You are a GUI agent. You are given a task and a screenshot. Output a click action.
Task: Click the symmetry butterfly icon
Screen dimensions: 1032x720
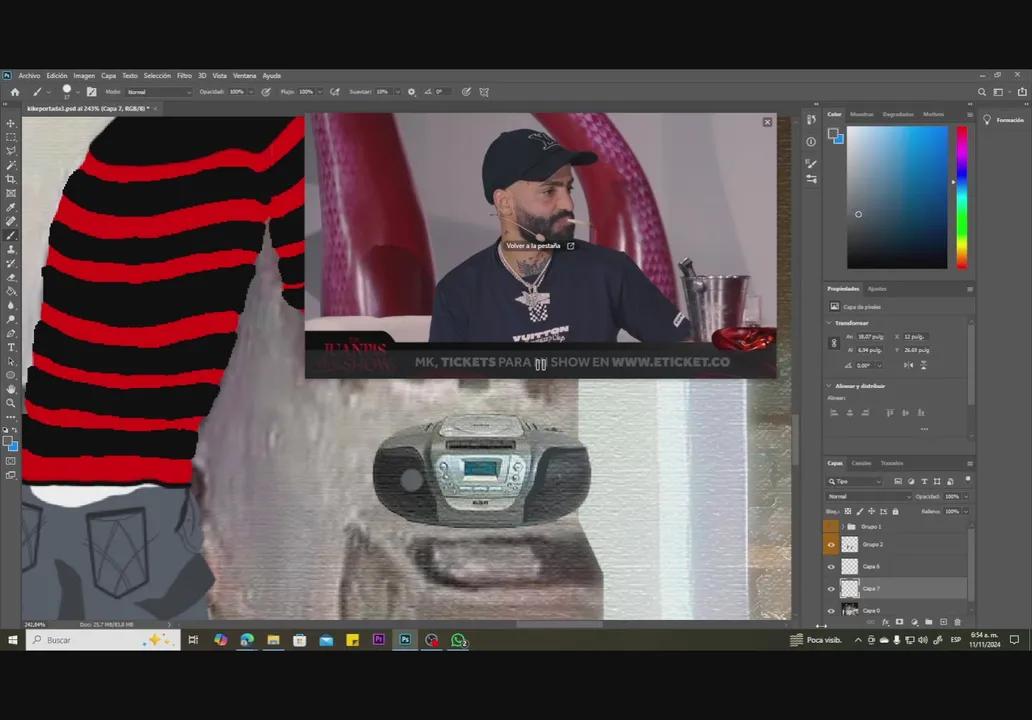[x=484, y=92]
